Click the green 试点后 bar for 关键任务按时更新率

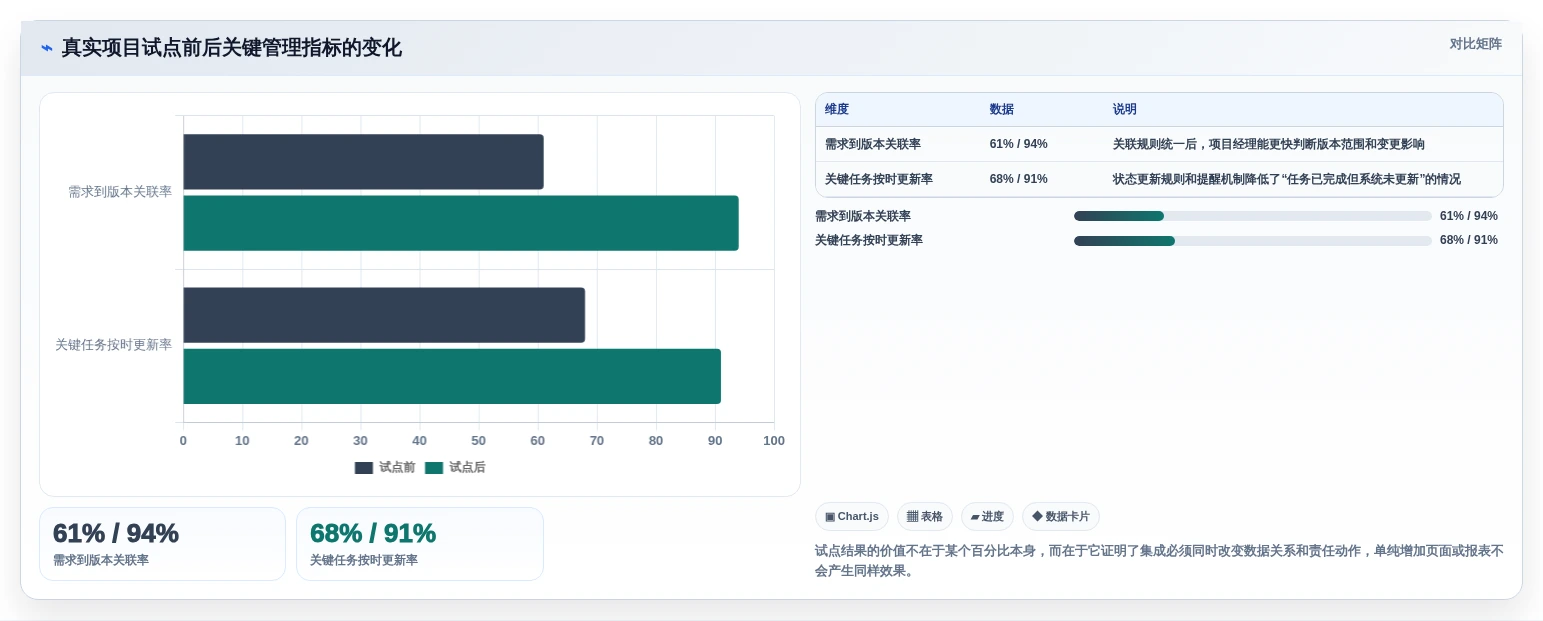coord(452,376)
